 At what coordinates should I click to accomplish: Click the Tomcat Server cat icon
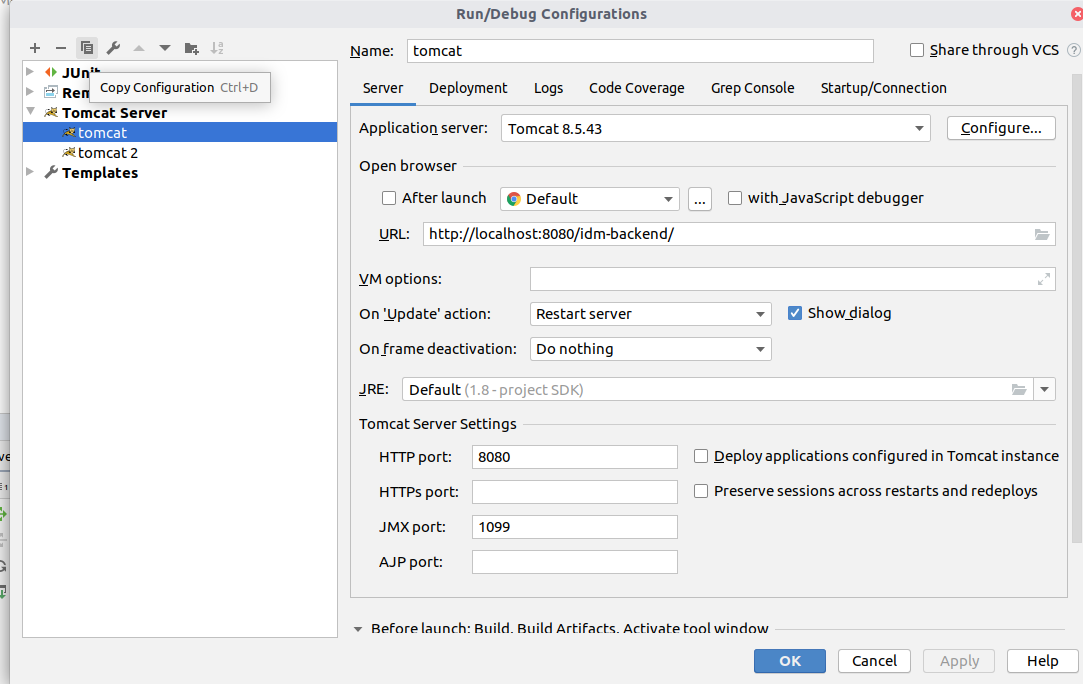[50, 112]
